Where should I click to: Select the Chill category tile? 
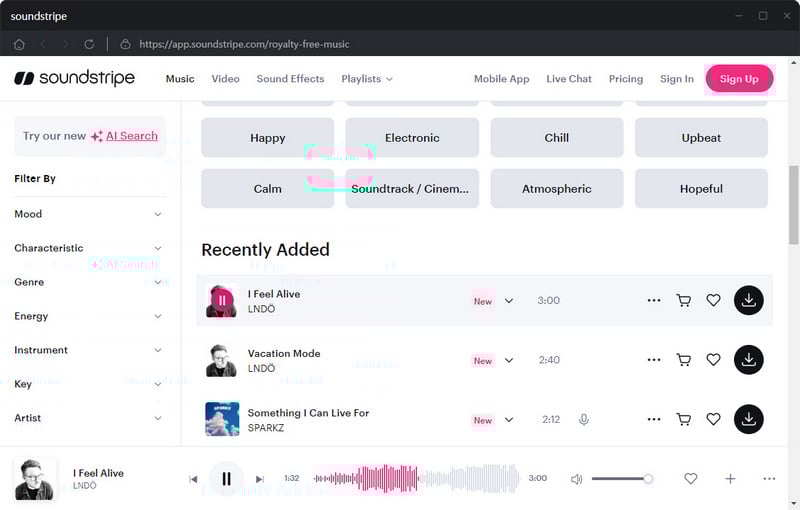tap(557, 138)
